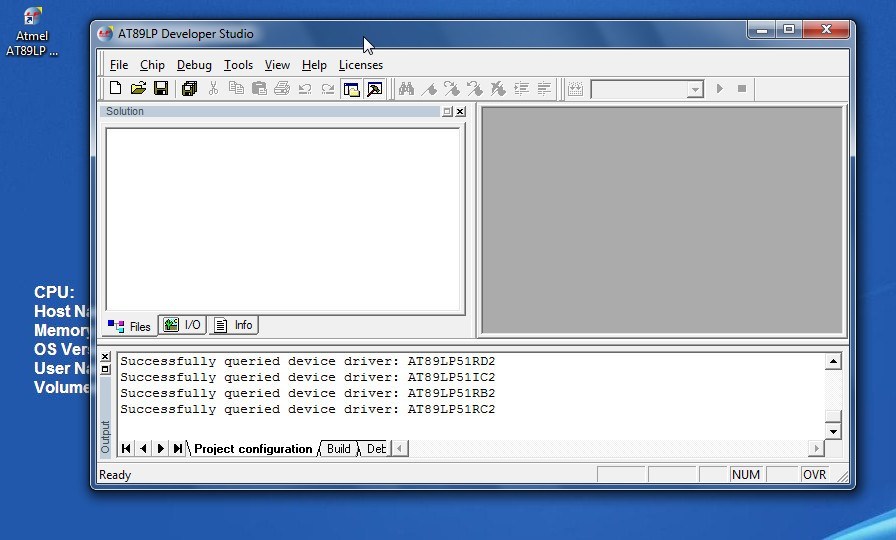Toggle the Output window hammer icon
Screen dimensions: 896x540
coord(374,89)
